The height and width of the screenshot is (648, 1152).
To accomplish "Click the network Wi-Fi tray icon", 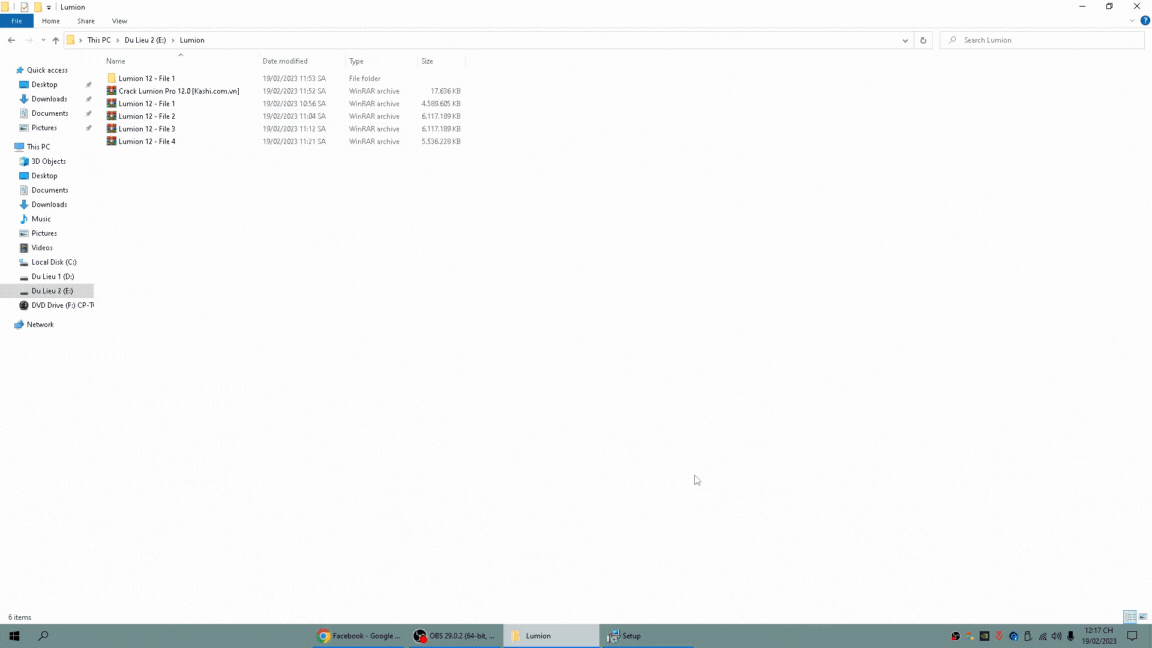I will tap(1043, 636).
